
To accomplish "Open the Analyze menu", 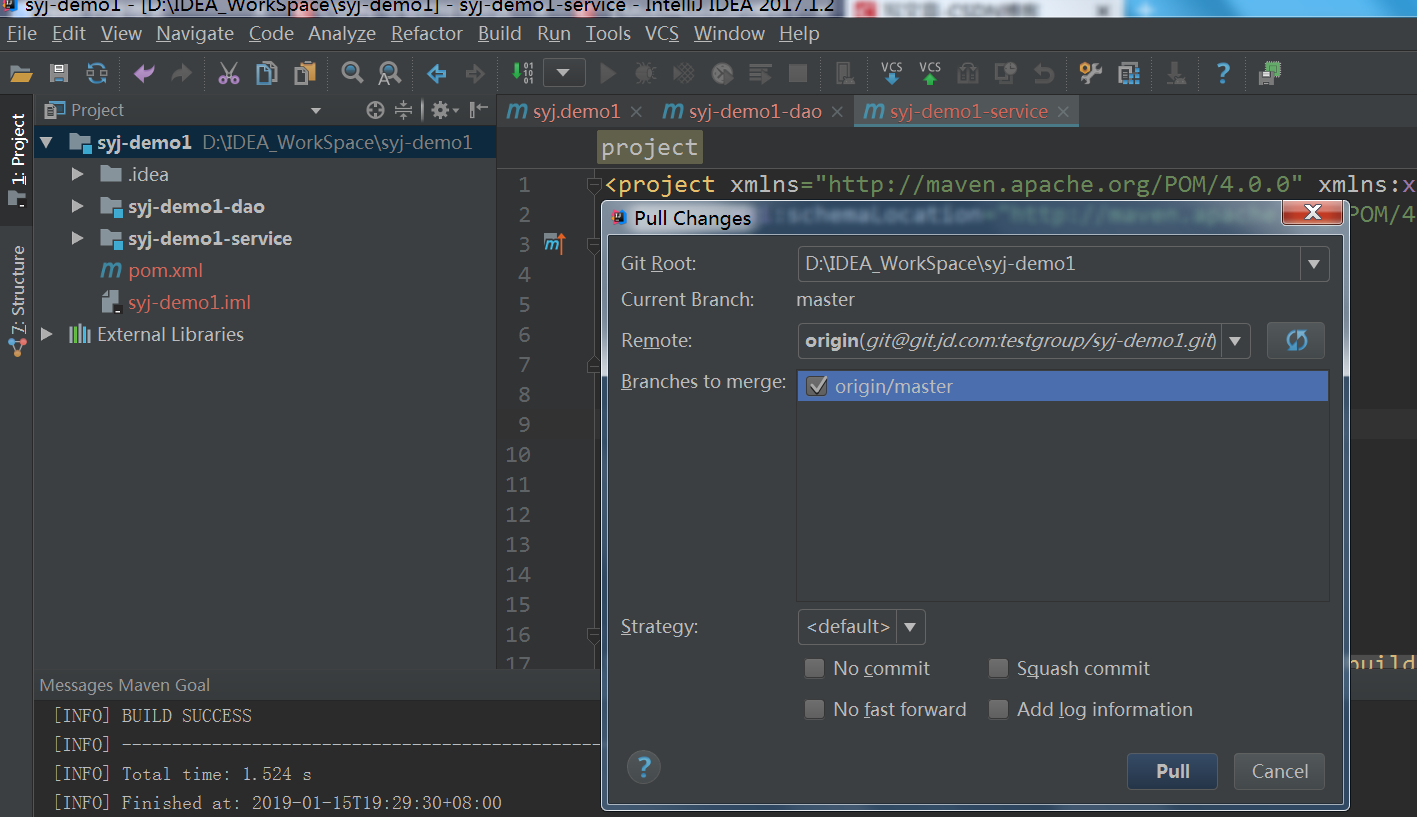I will (342, 33).
